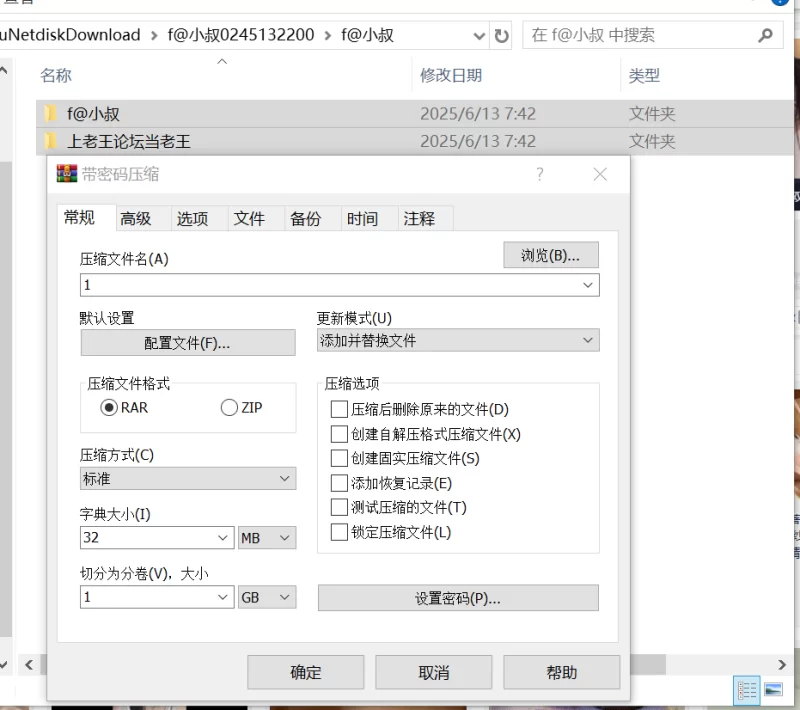
Task: Open the 切分为分卷 size dropdown
Action: [x=222, y=597]
